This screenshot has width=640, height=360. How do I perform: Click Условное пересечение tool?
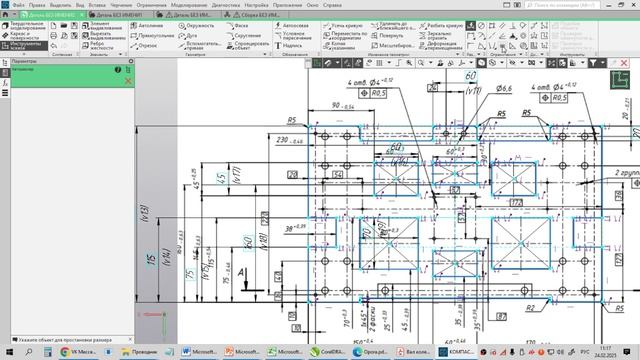point(293,36)
